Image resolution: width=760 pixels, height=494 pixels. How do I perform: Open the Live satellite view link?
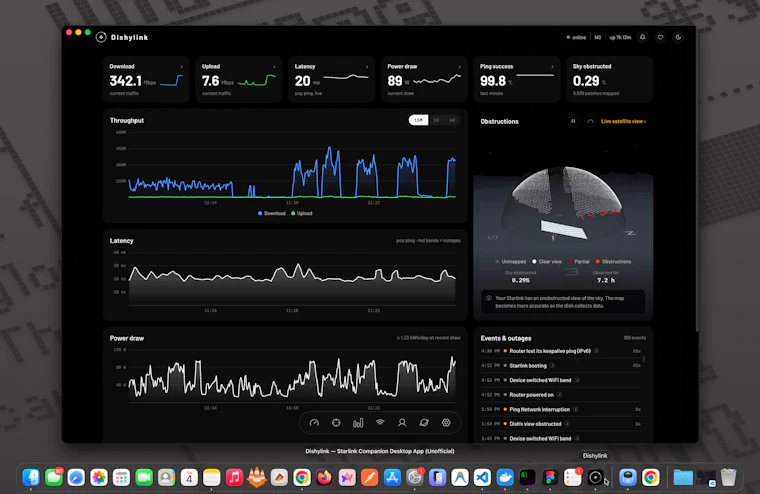point(623,121)
